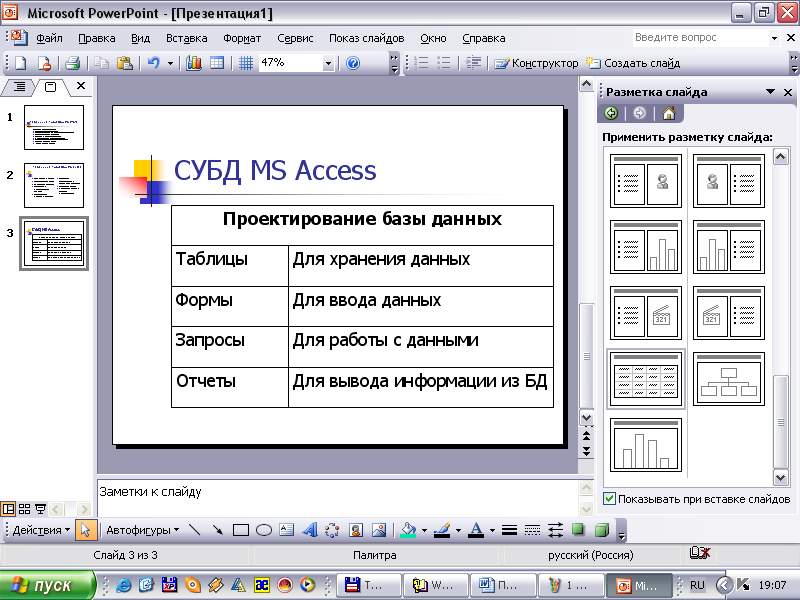800x600 pixels.
Task: Switch to Slide Sorter view button
Action: coord(24,509)
